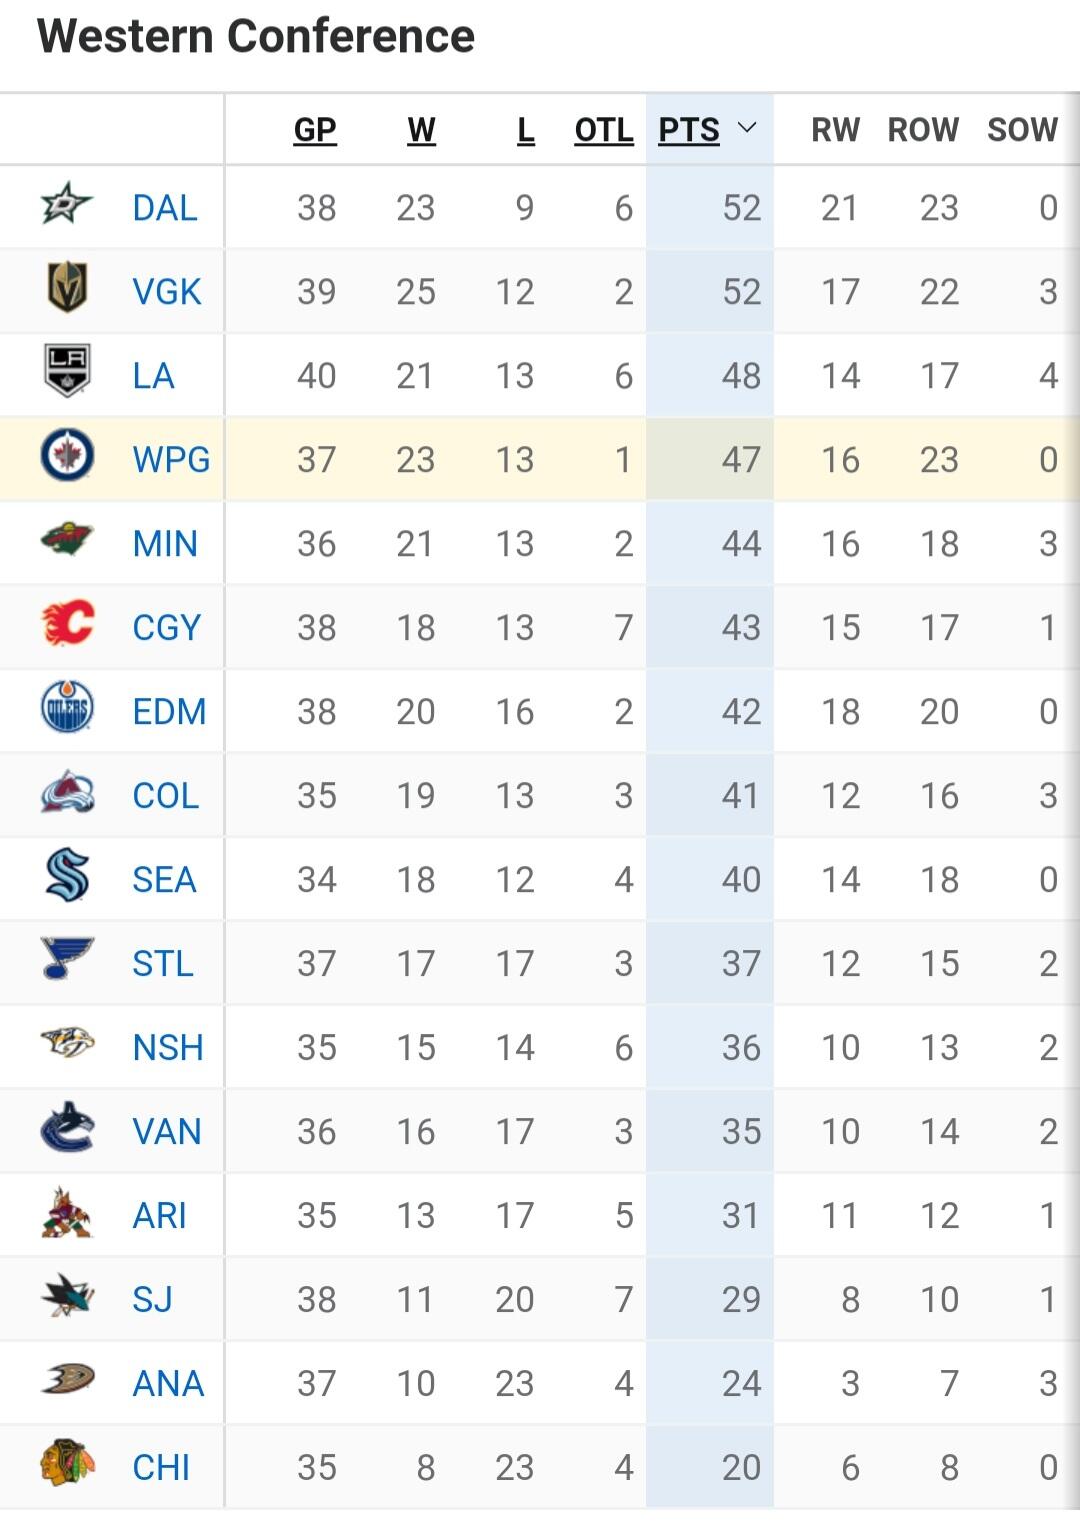Click the Winnipeg Jets logo
The height and width of the screenshot is (1526, 1080).
pos(67,456)
